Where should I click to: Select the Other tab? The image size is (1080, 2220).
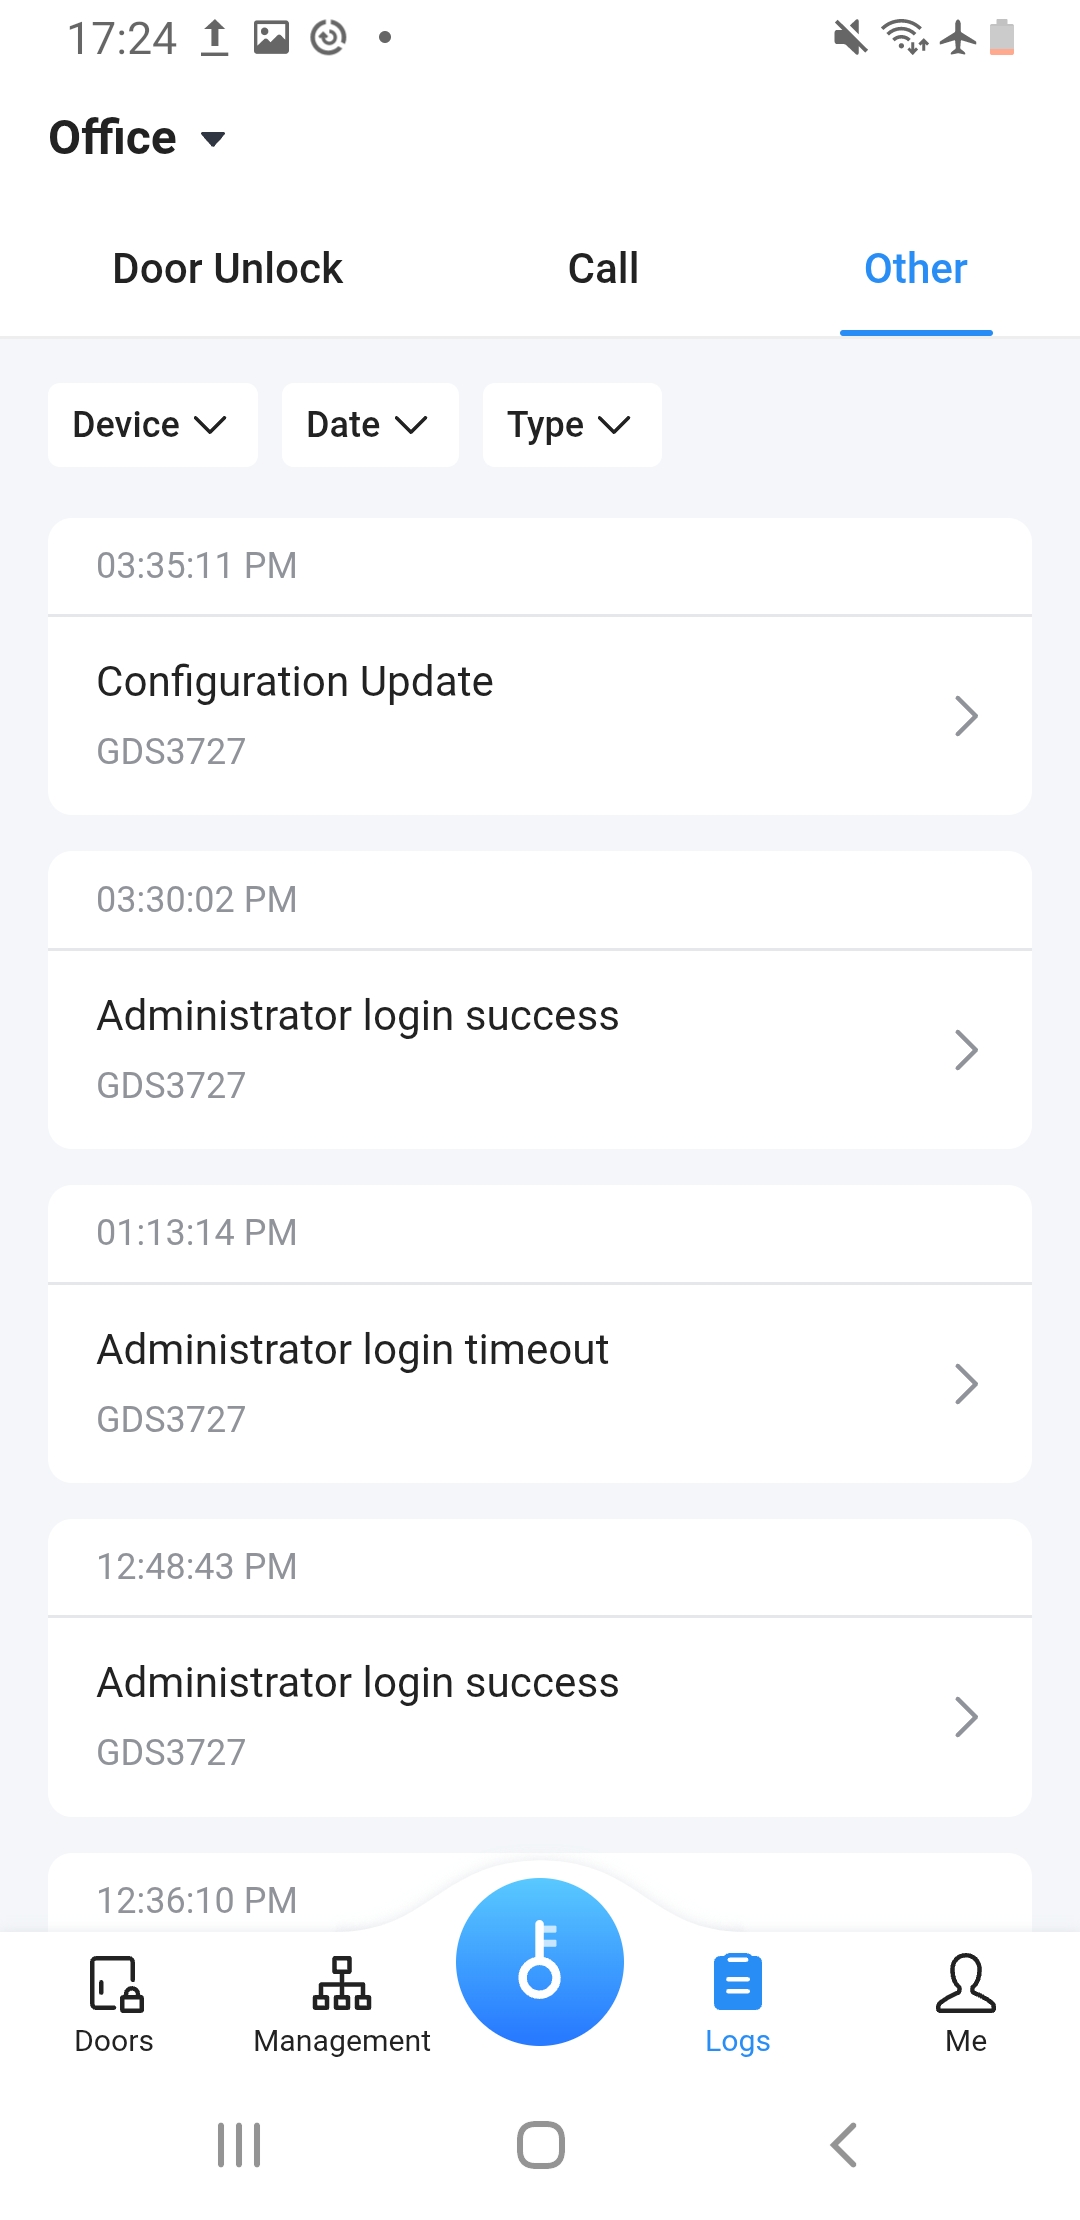click(916, 269)
